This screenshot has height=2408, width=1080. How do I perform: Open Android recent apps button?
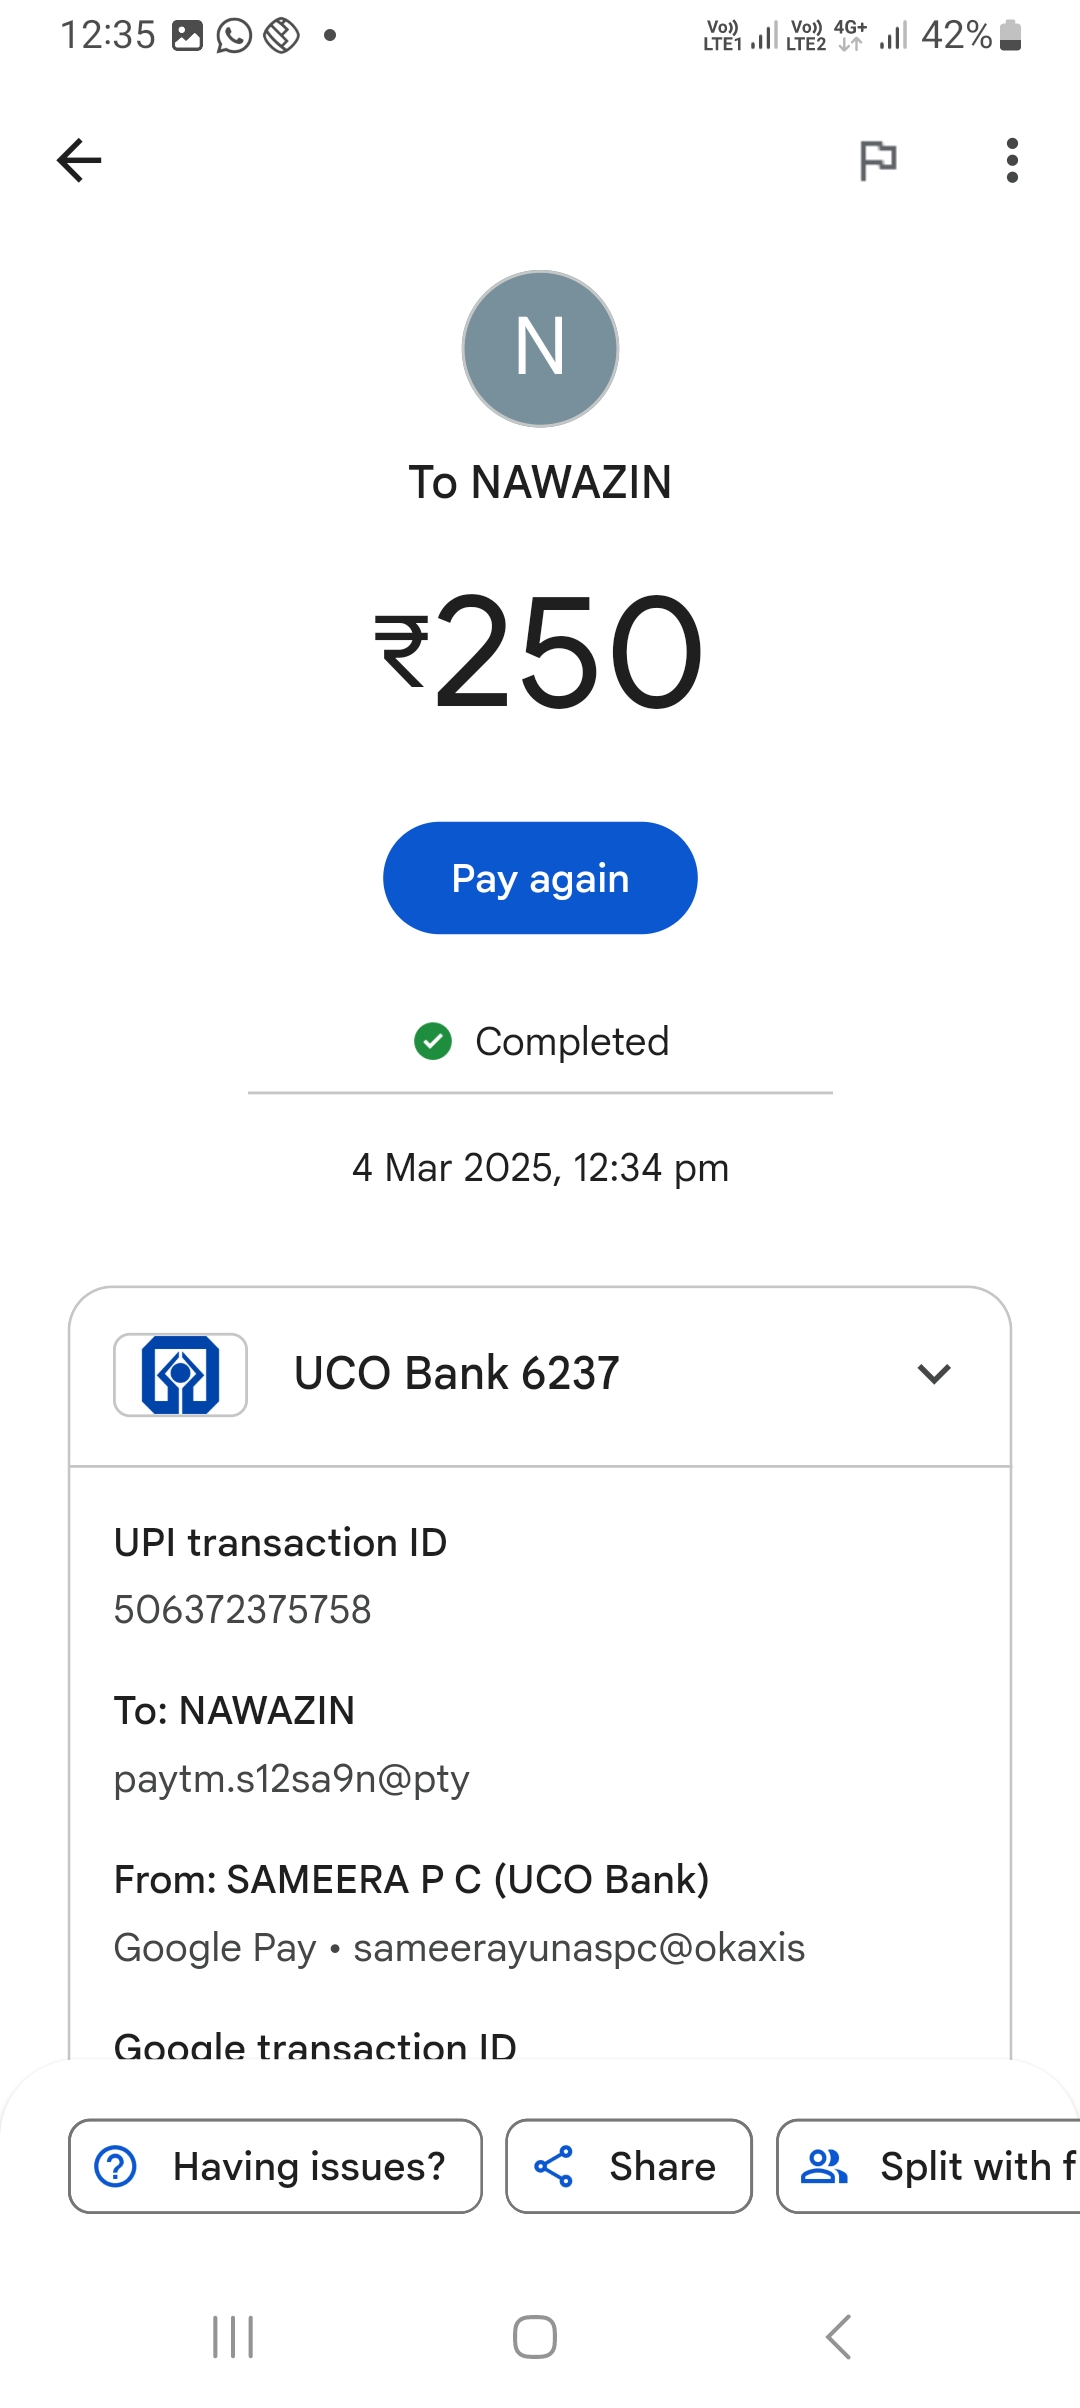pos(233,2337)
